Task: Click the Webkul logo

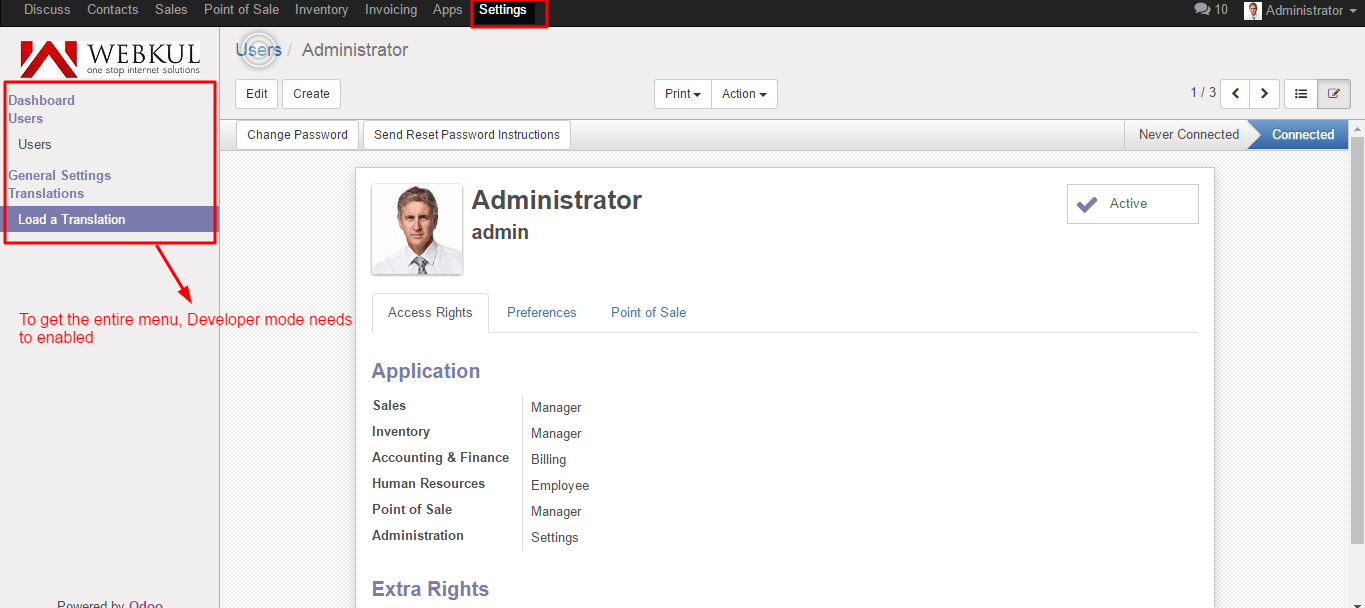Action: pos(110,59)
